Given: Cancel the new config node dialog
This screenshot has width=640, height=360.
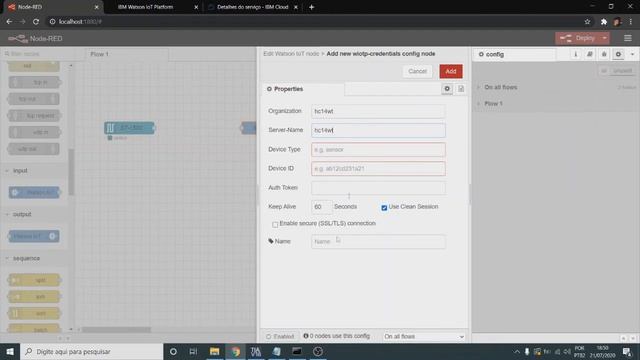Looking at the screenshot, I should [x=417, y=71].
